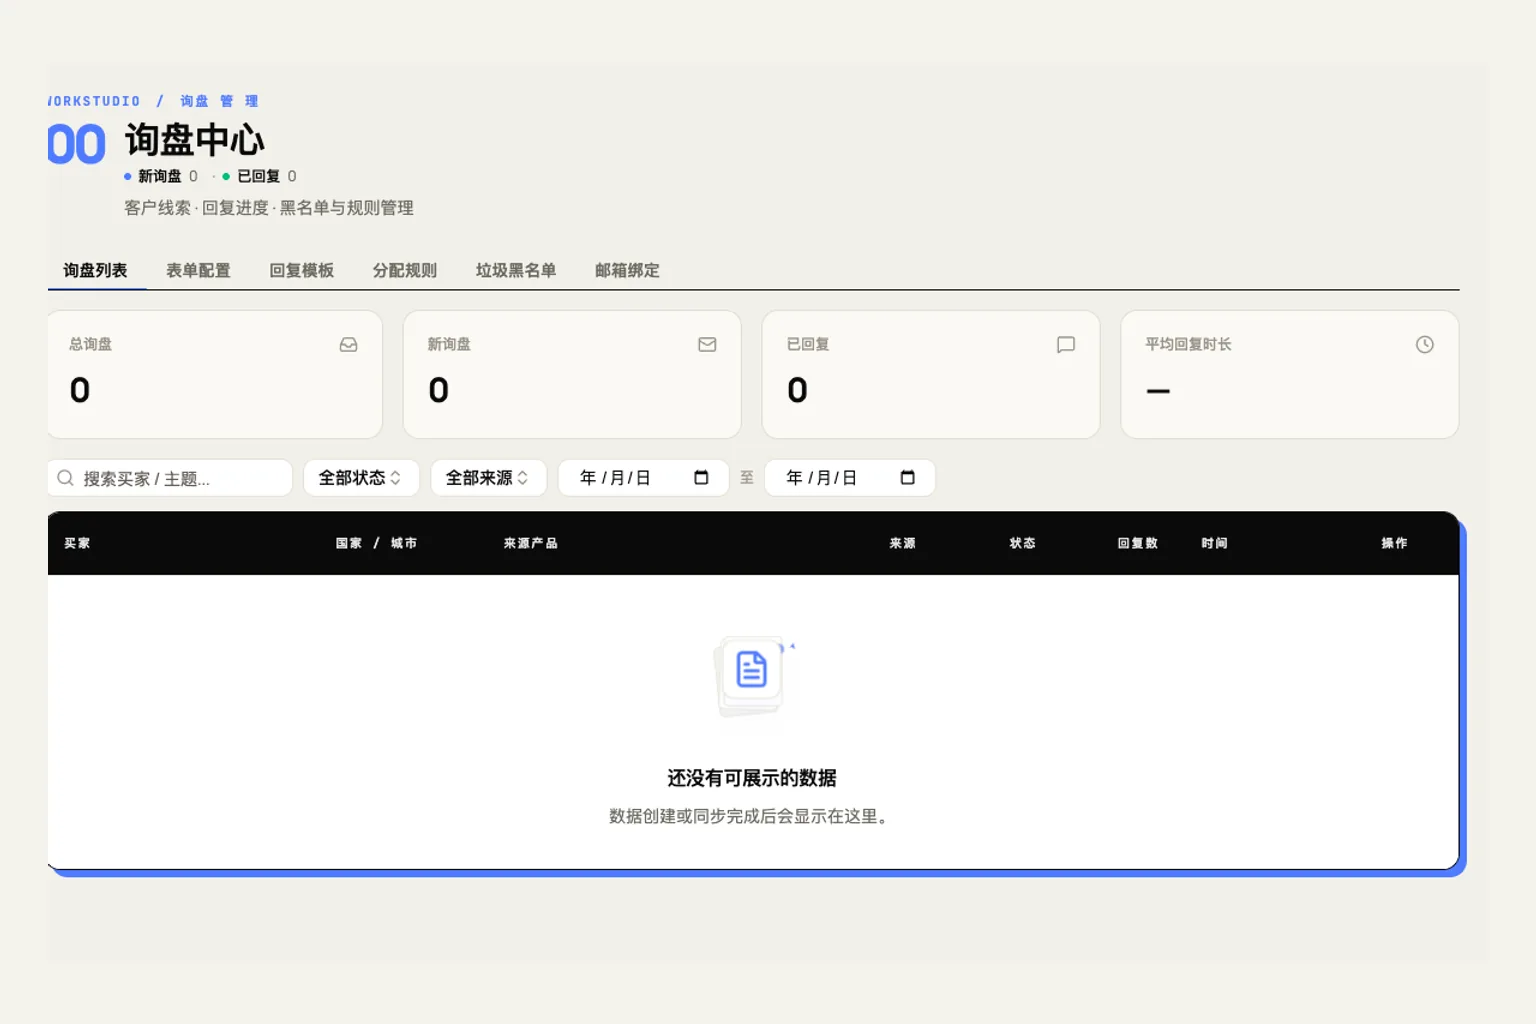Click the end date 年/月/日 field
Screen dimensions: 1536x1024
pyautogui.click(x=850, y=478)
